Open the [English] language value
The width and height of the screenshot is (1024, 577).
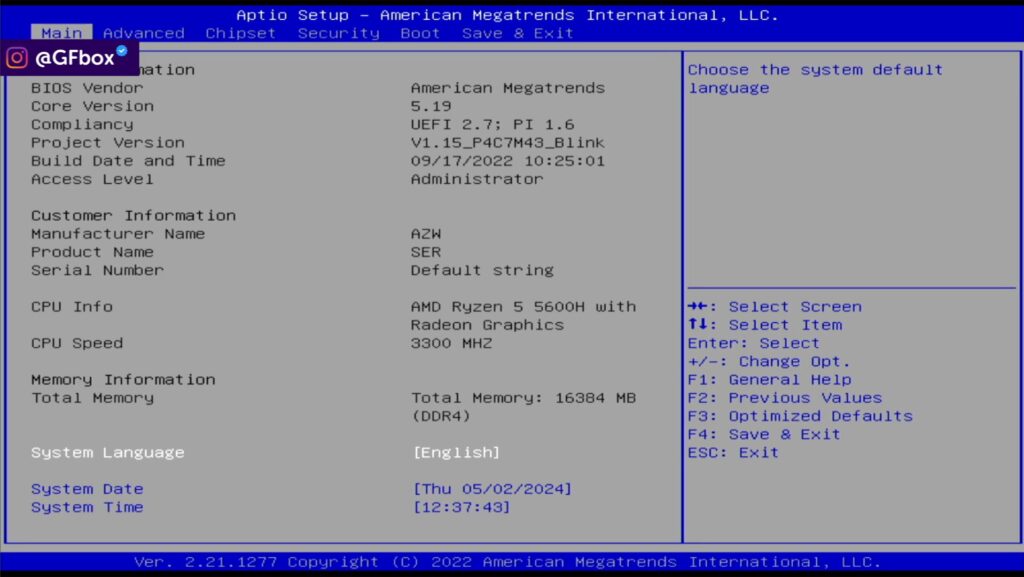click(x=456, y=452)
